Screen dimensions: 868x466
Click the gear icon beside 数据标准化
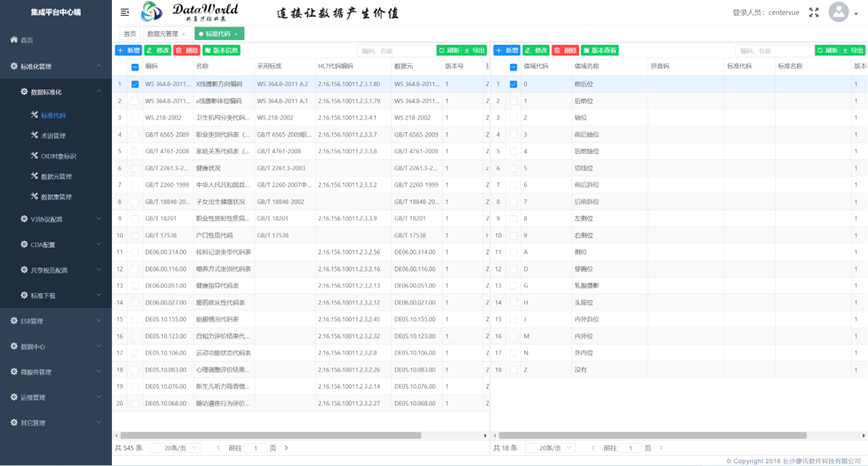(x=24, y=91)
